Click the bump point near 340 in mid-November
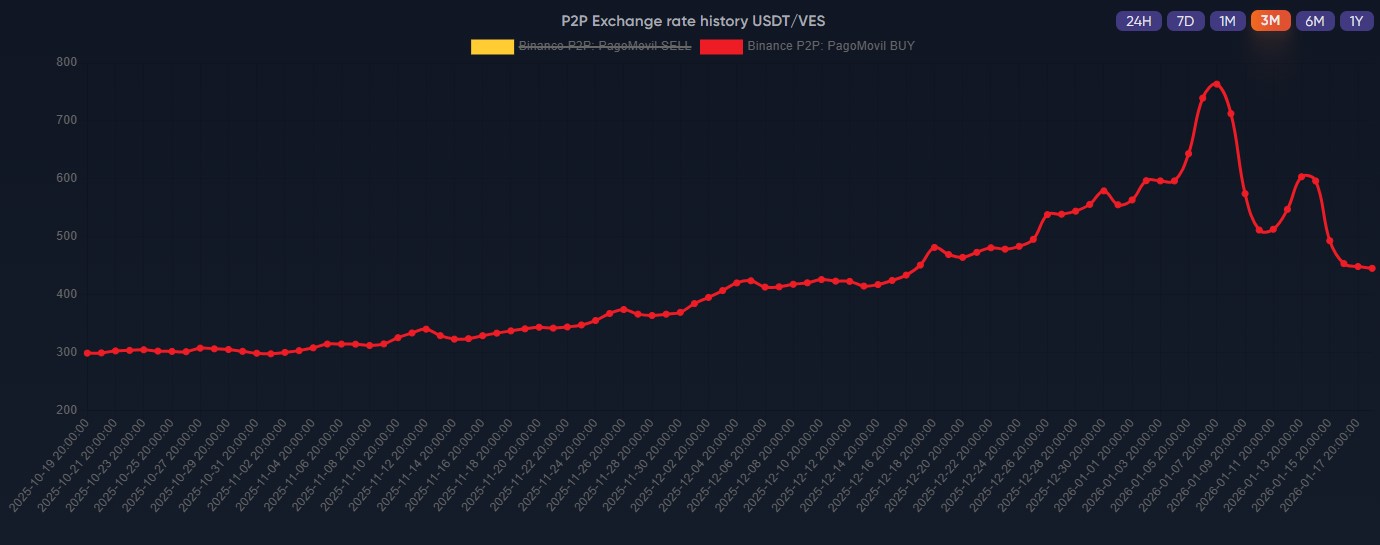 426,328
